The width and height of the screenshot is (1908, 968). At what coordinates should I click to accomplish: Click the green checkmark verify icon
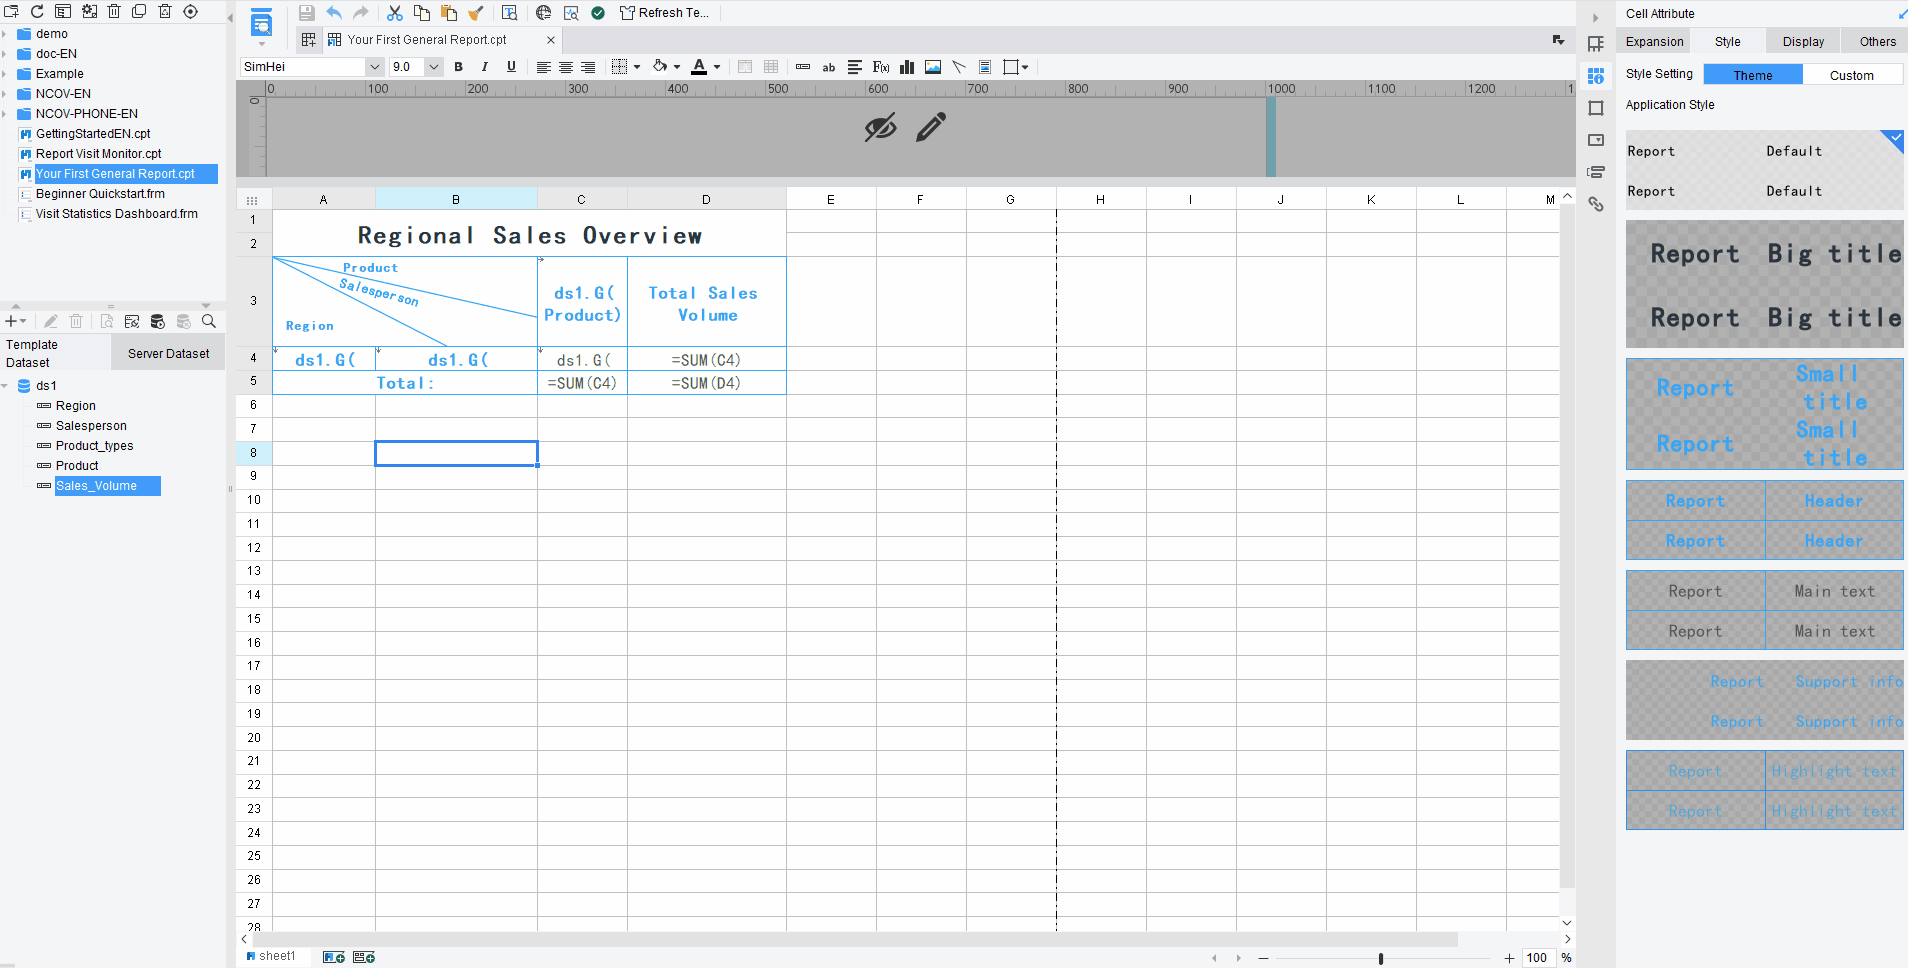(x=598, y=13)
